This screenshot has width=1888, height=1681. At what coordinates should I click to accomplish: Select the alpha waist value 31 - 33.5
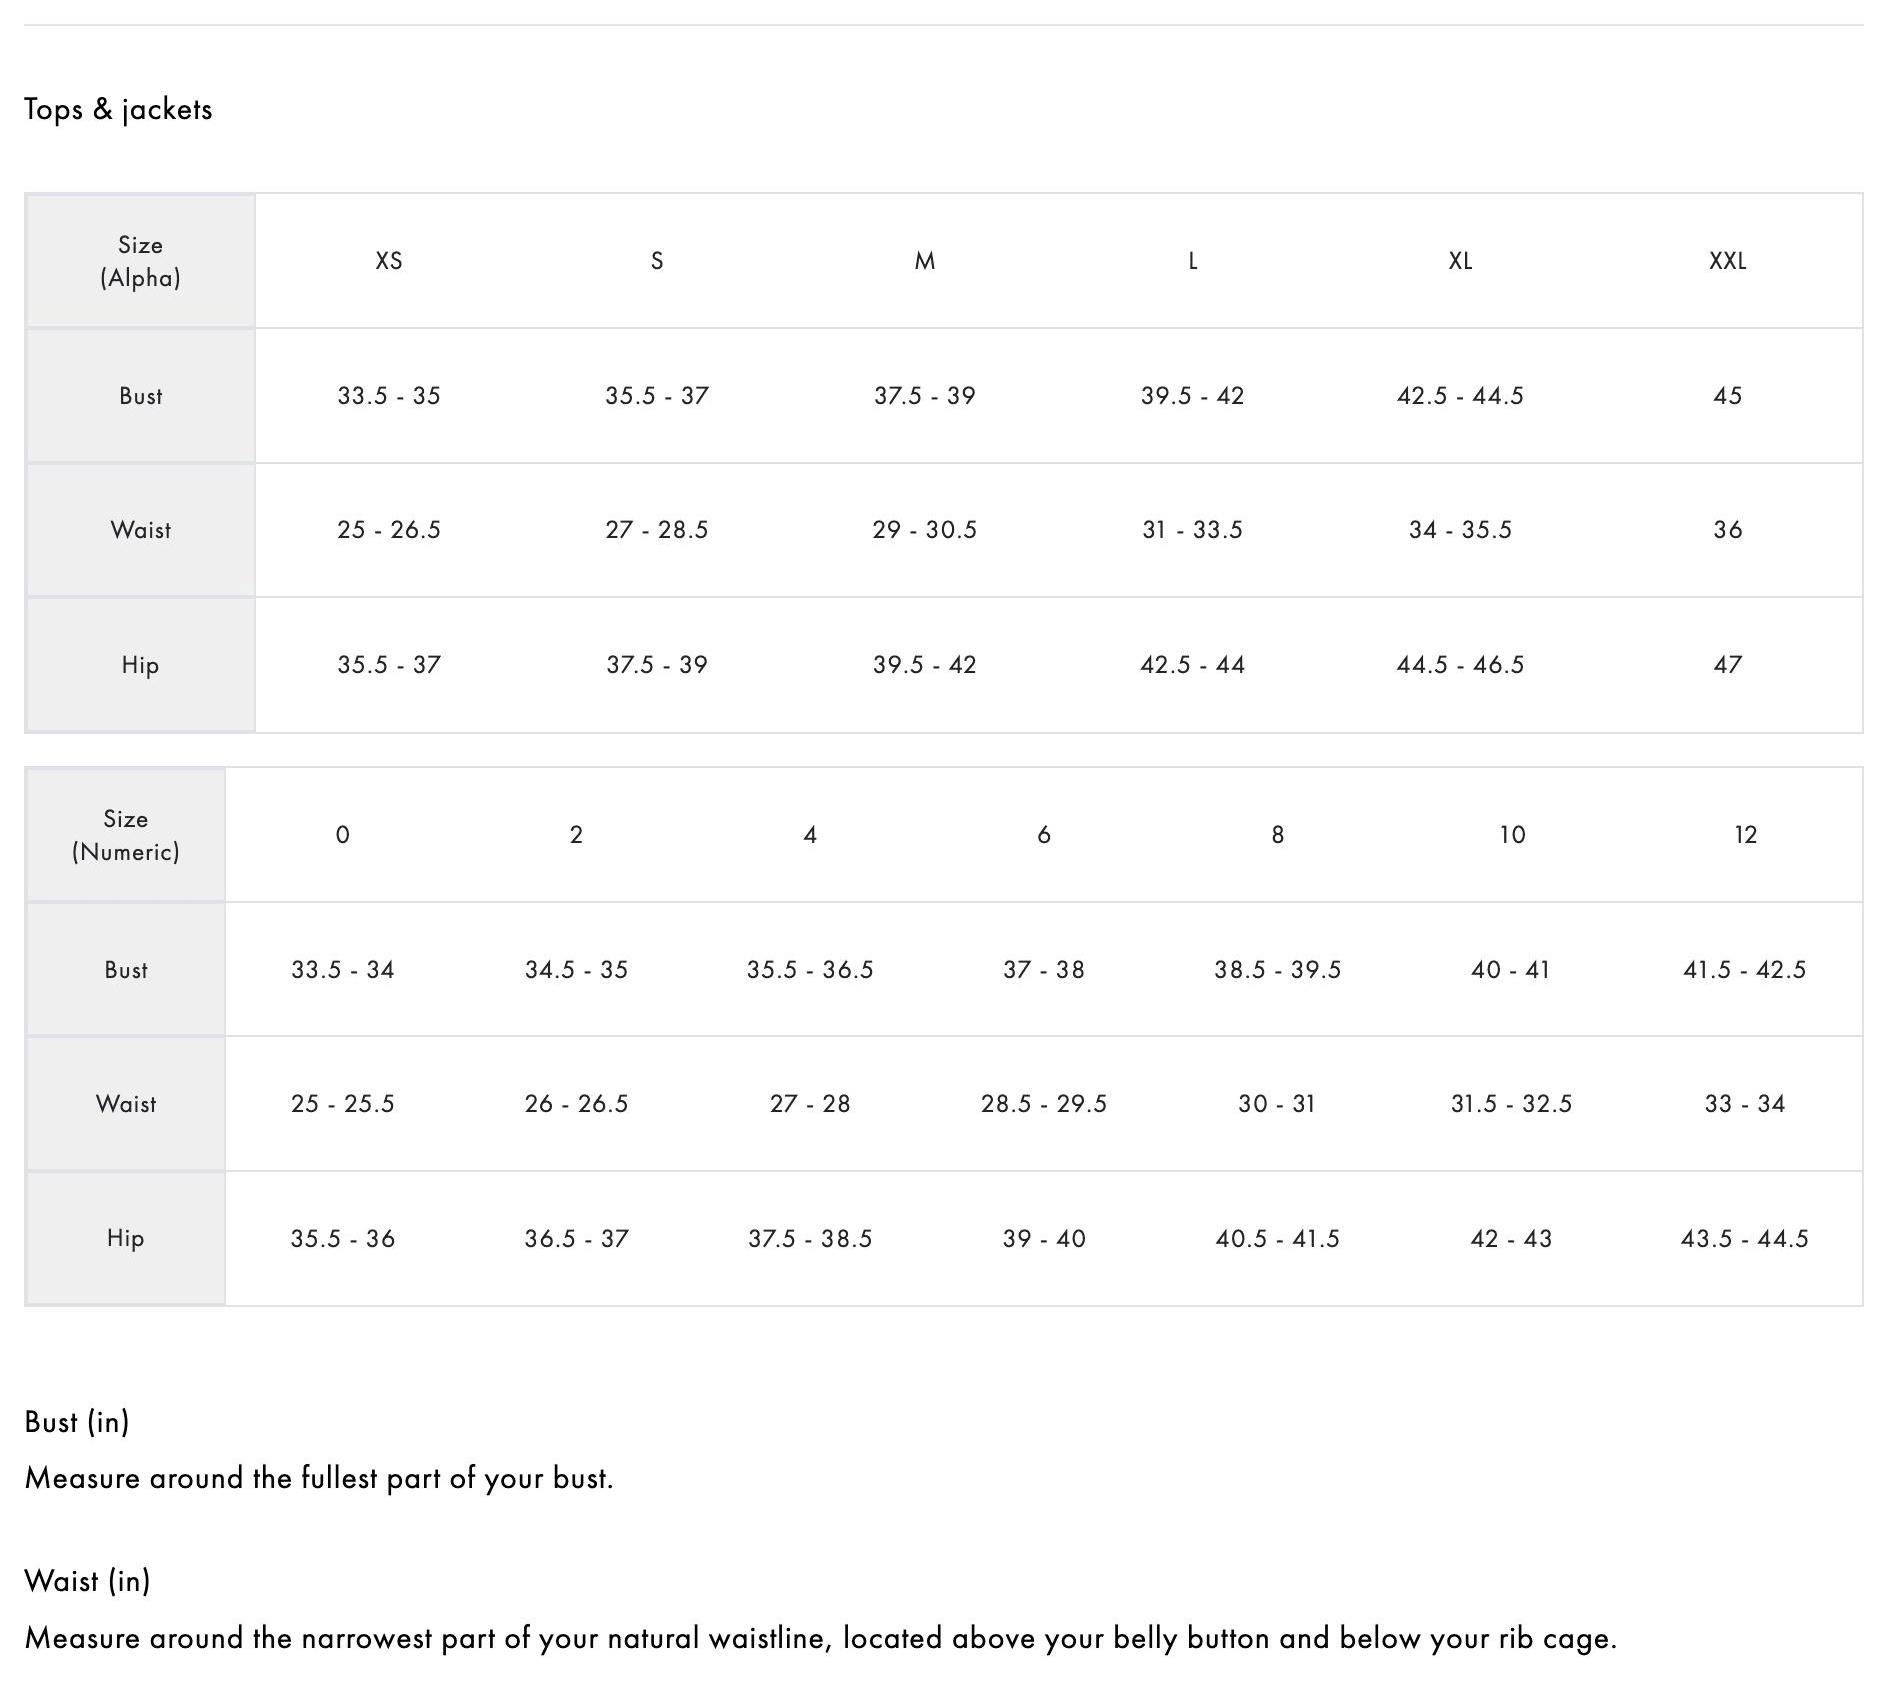click(x=1192, y=530)
